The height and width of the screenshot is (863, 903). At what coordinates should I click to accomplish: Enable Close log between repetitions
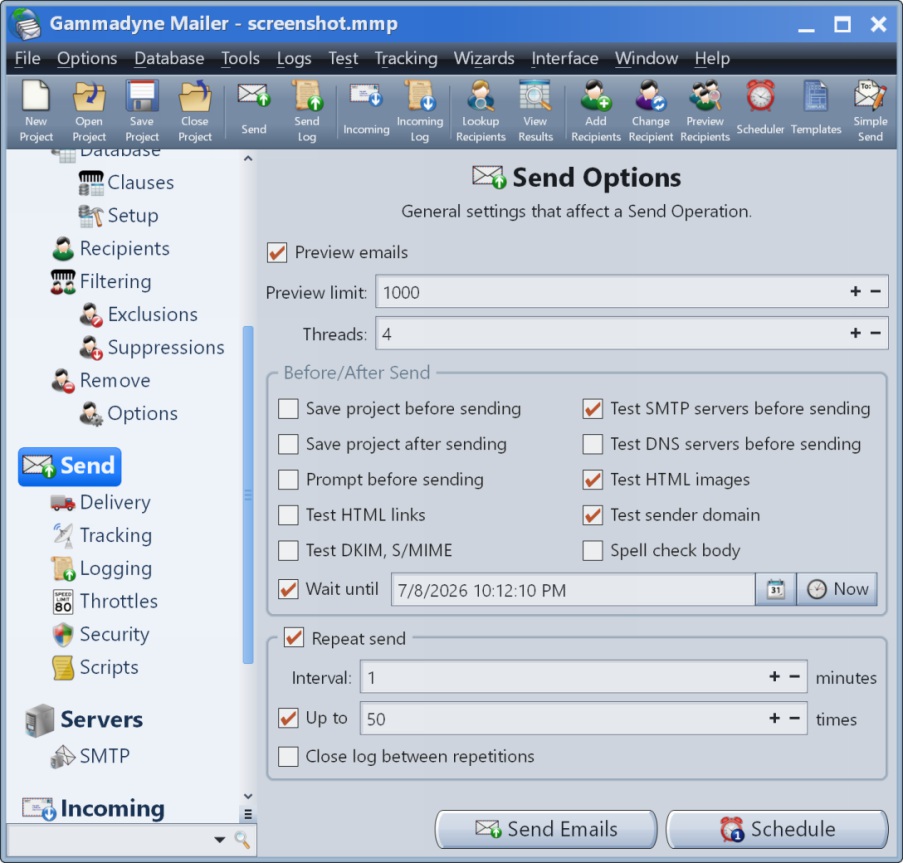(288, 756)
